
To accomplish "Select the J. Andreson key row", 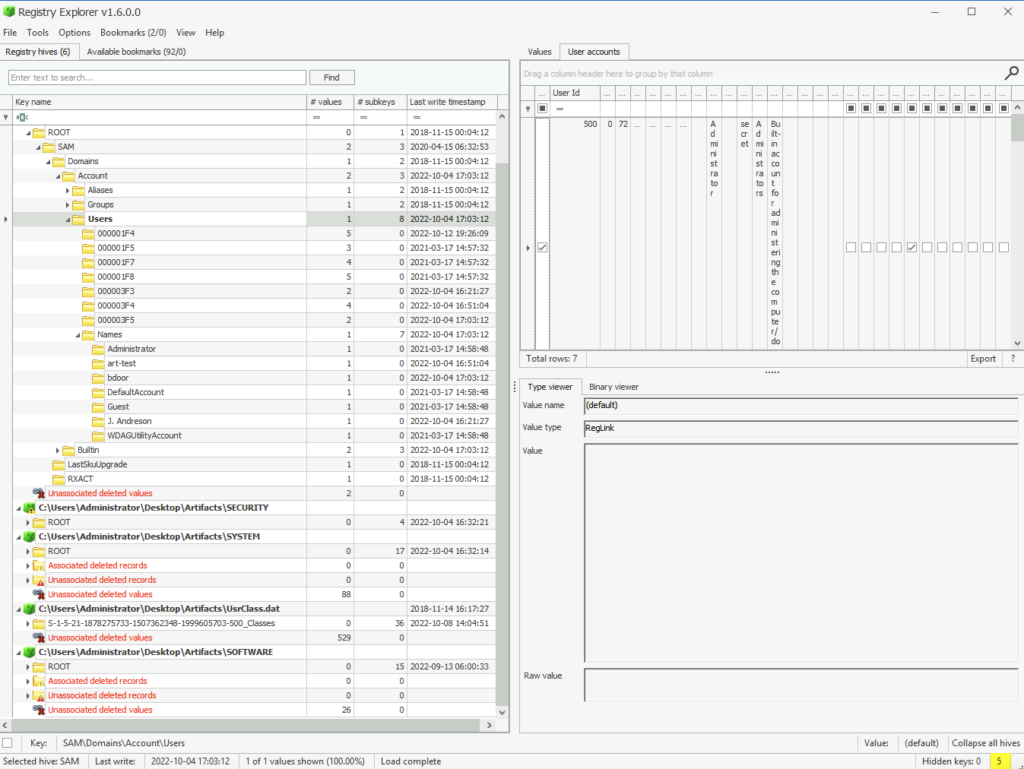I will pyautogui.click(x=254, y=421).
